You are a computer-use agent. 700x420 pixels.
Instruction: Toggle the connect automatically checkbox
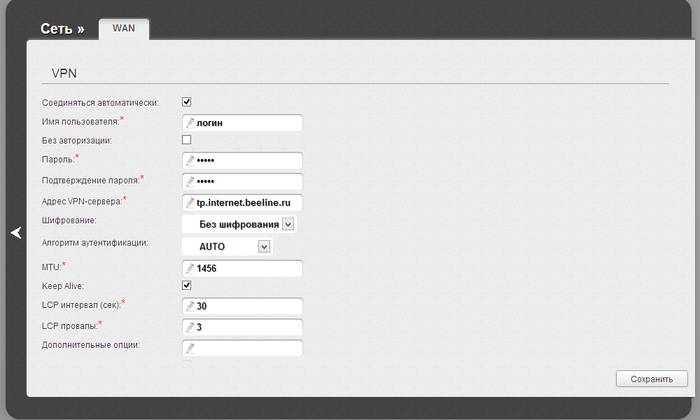pyautogui.click(x=186, y=101)
